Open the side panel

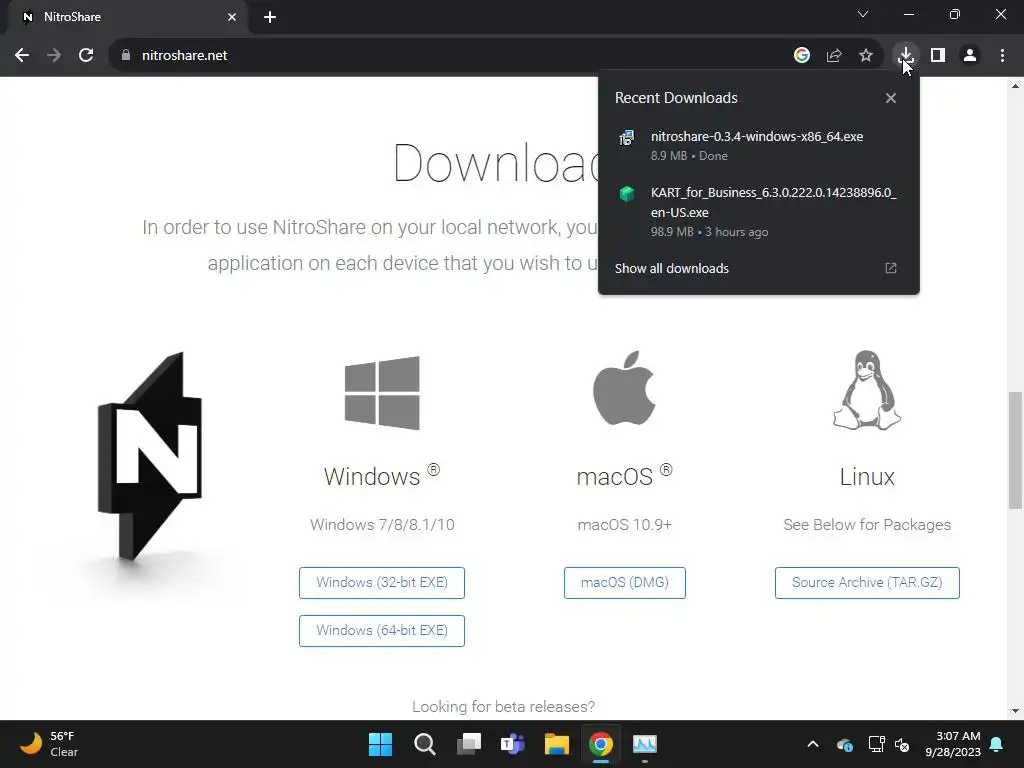[938, 56]
